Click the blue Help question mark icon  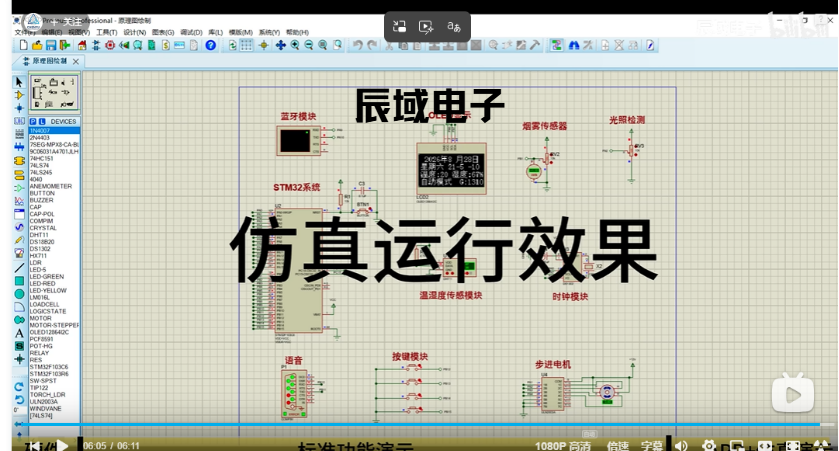pos(211,45)
